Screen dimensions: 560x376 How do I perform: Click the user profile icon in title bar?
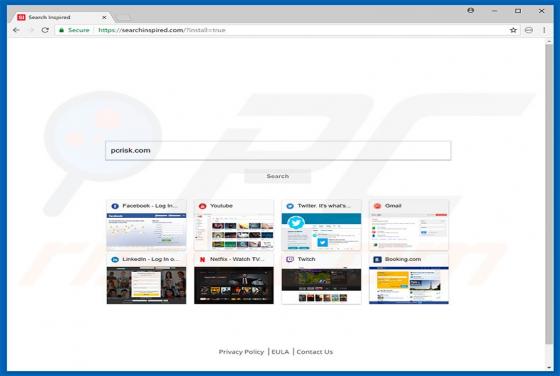tap(471, 11)
